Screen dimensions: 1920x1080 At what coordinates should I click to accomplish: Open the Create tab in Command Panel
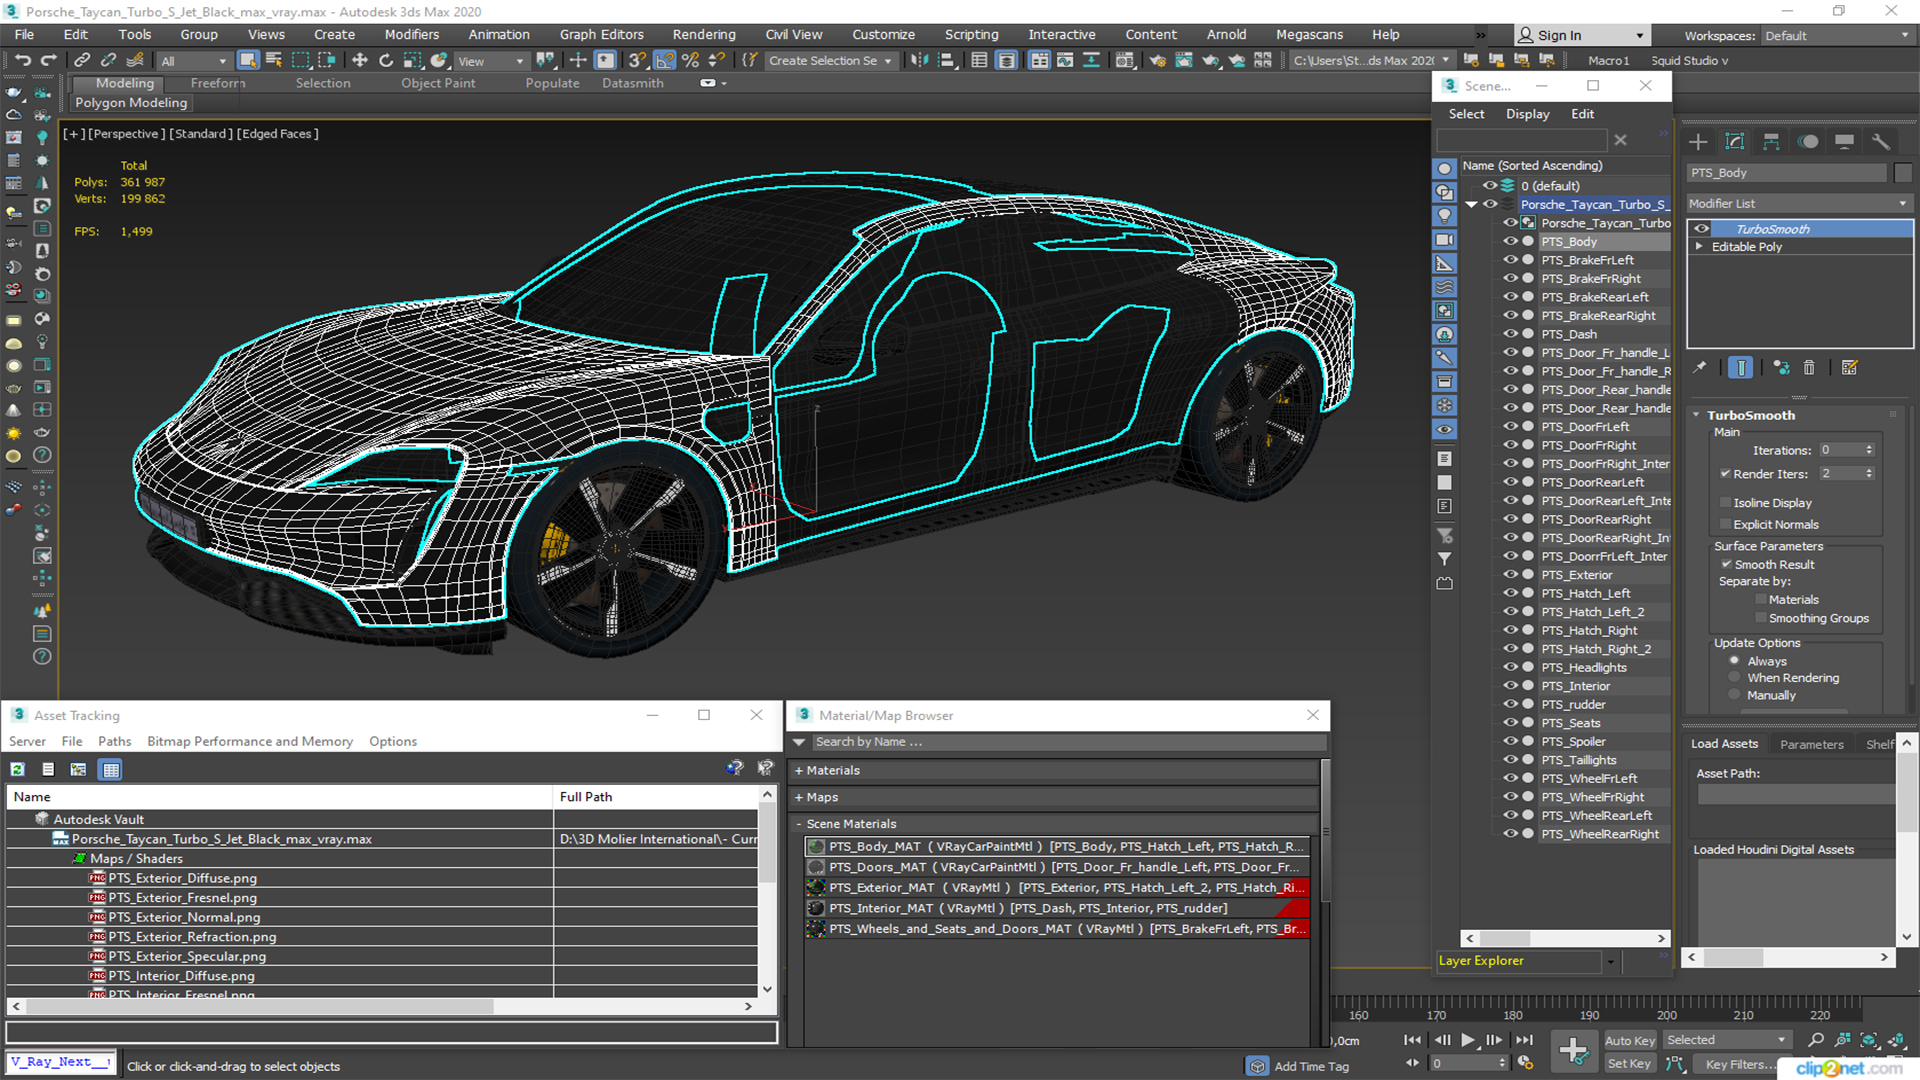1698,141
